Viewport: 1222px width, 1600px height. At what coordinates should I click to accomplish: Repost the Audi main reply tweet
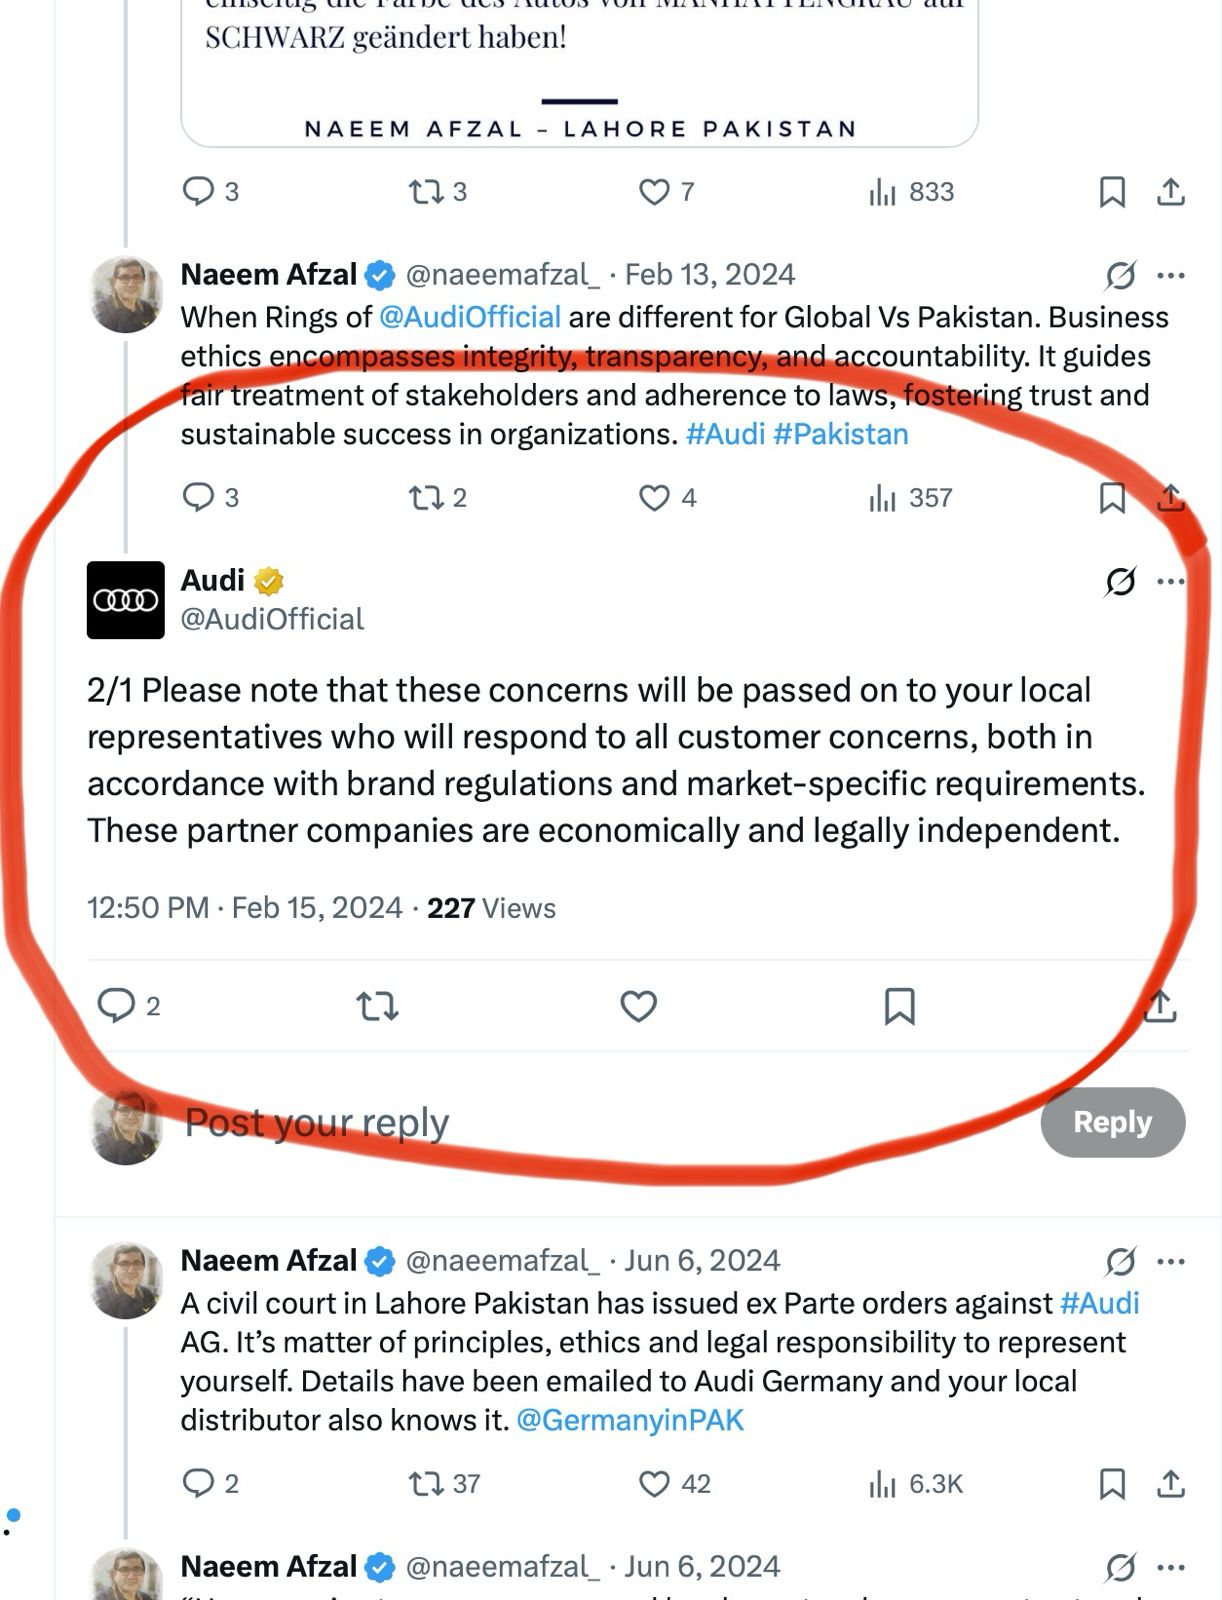click(378, 1006)
